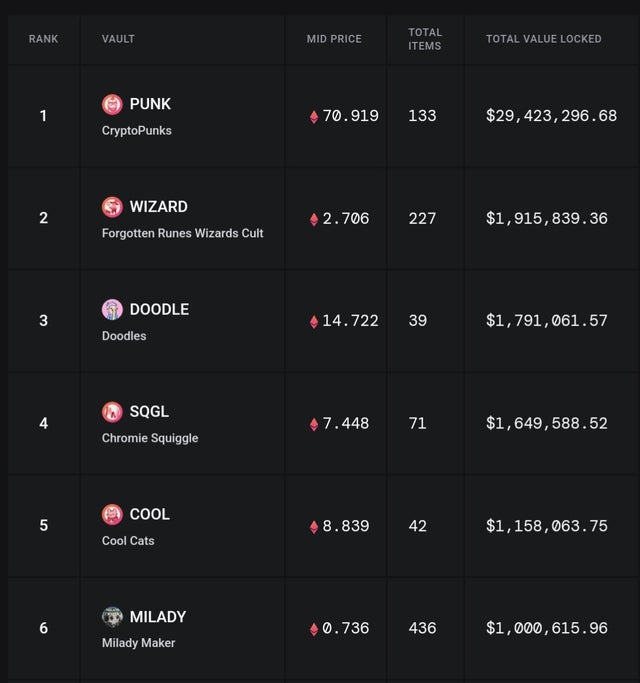
Task: Click the SQGL vault avatar icon
Action: click(x=113, y=411)
